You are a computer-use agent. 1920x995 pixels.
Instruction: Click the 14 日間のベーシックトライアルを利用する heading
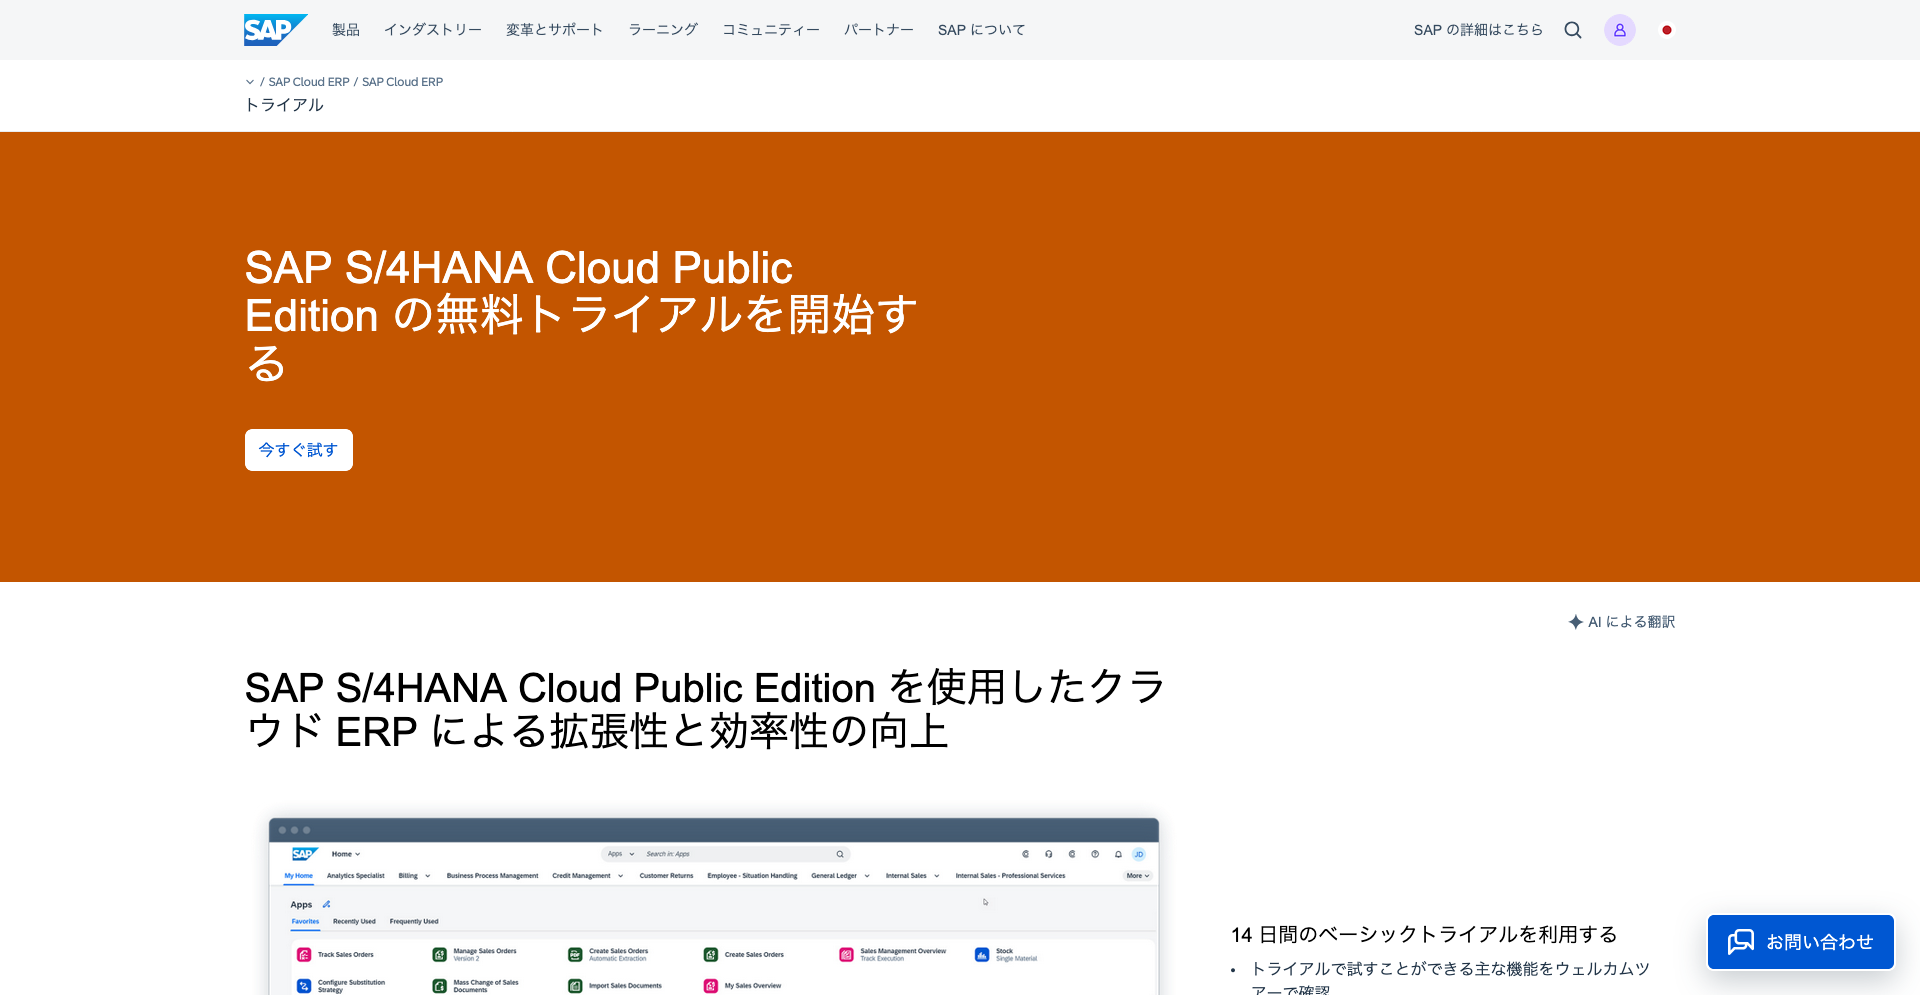click(1424, 934)
